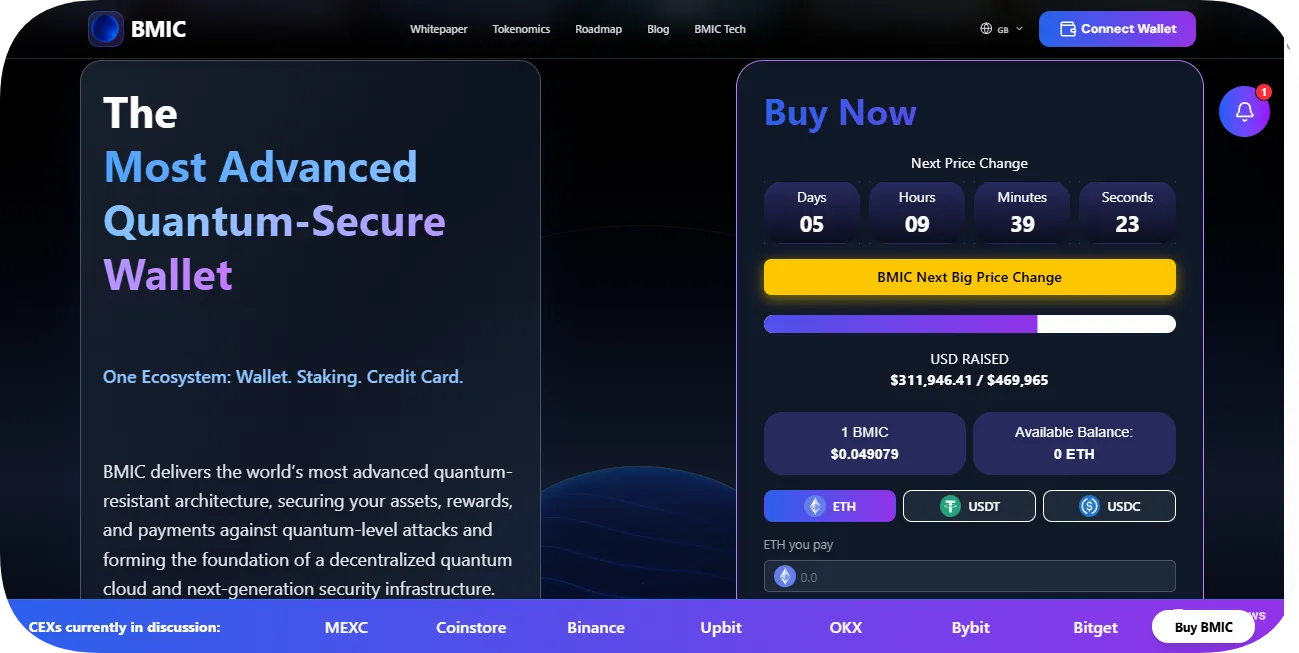Click the USD raised progress bar

(x=969, y=323)
